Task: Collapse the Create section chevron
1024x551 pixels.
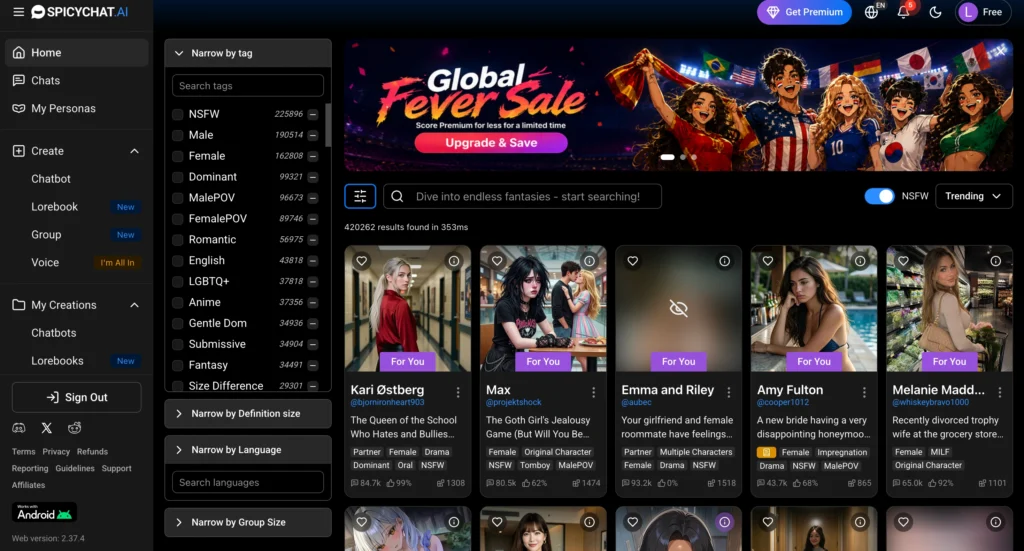Action: [x=135, y=151]
